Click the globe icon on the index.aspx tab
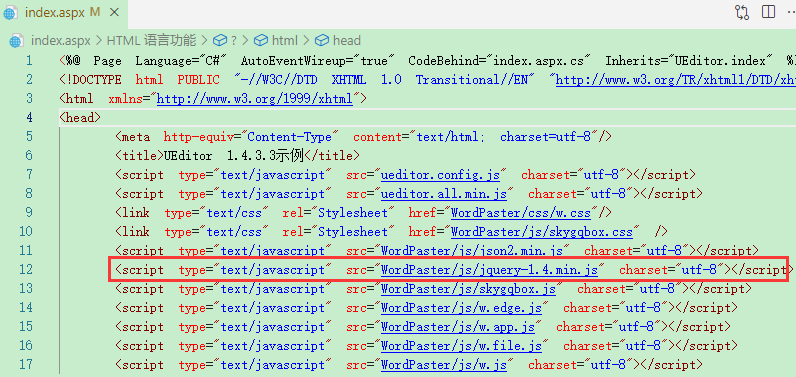This screenshot has width=796, height=377. click(11, 14)
